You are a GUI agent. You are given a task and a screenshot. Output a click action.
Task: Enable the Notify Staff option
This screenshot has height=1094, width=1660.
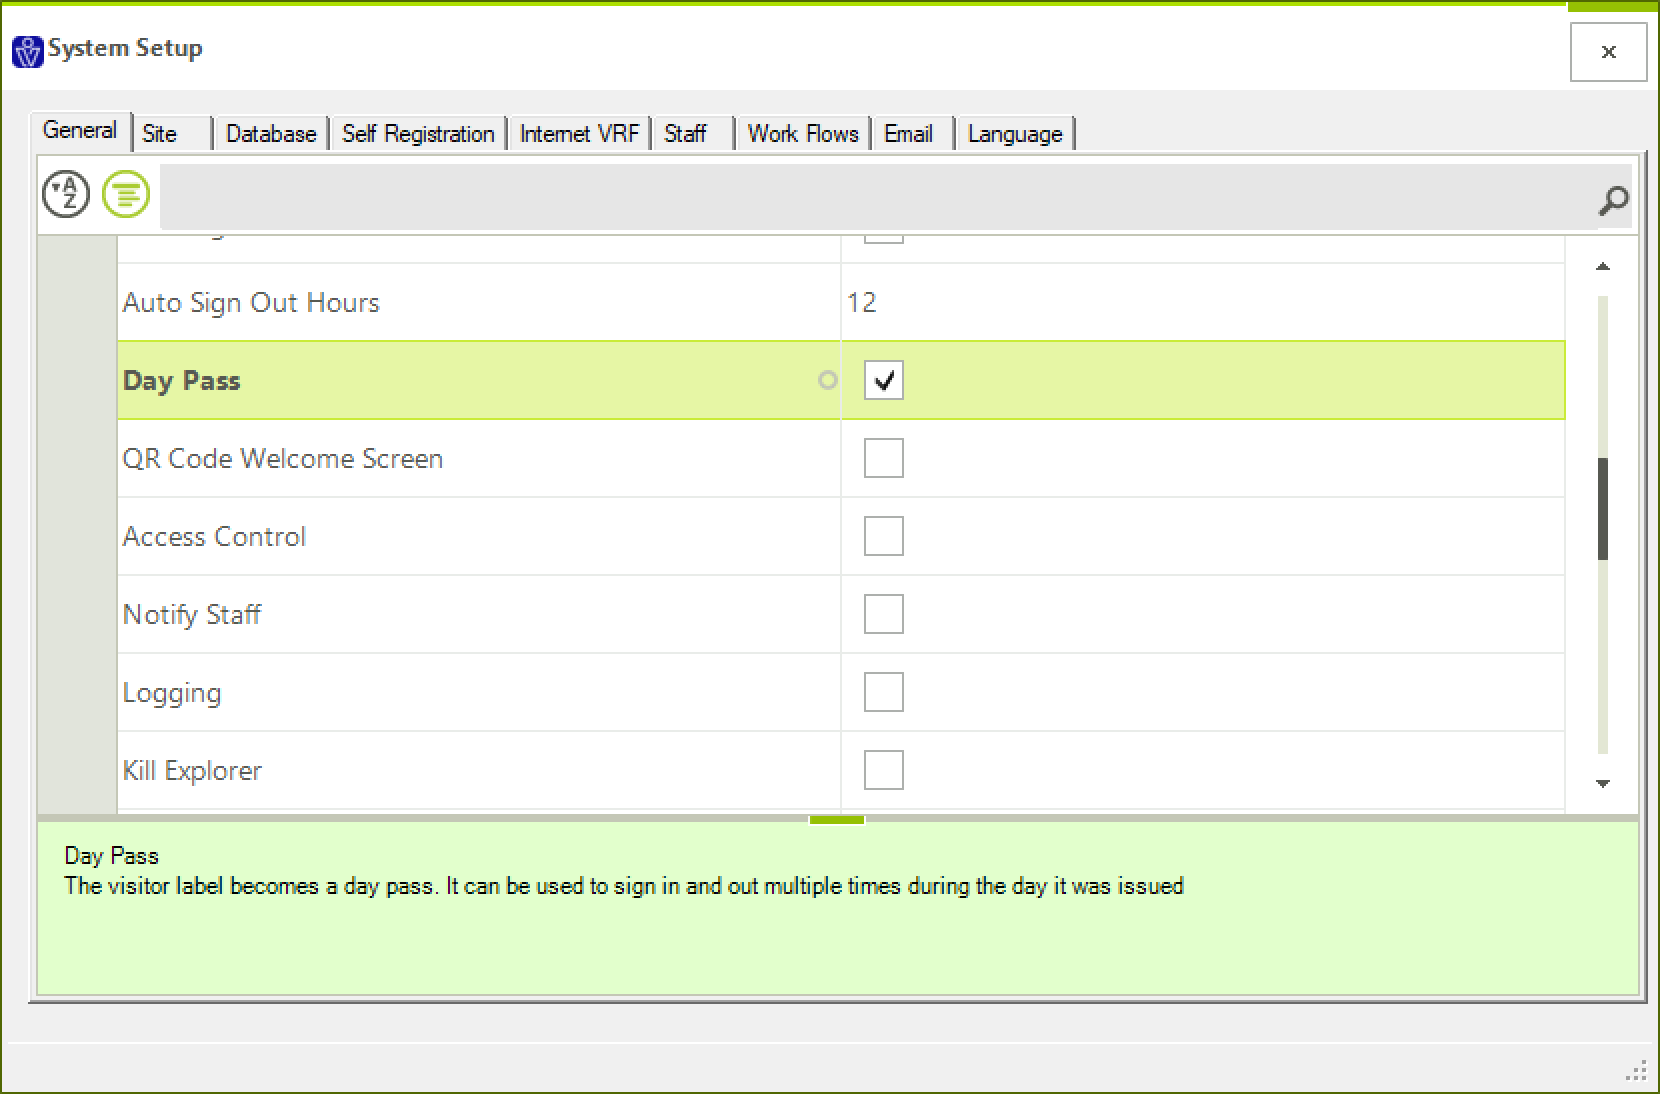click(883, 614)
